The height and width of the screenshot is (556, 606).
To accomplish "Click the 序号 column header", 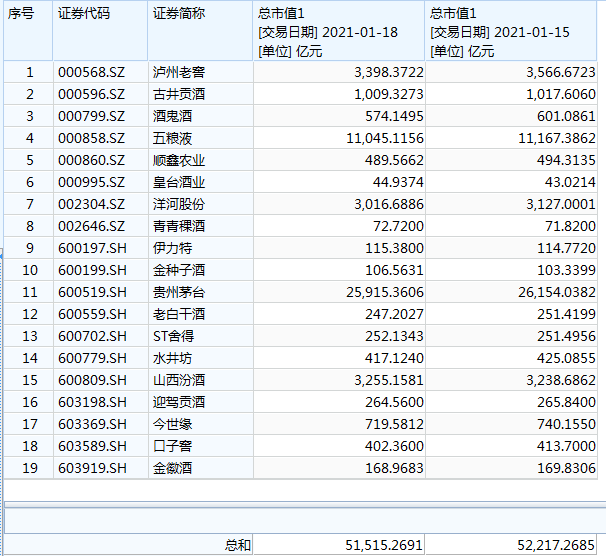I will pyautogui.click(x=28, y=31).
